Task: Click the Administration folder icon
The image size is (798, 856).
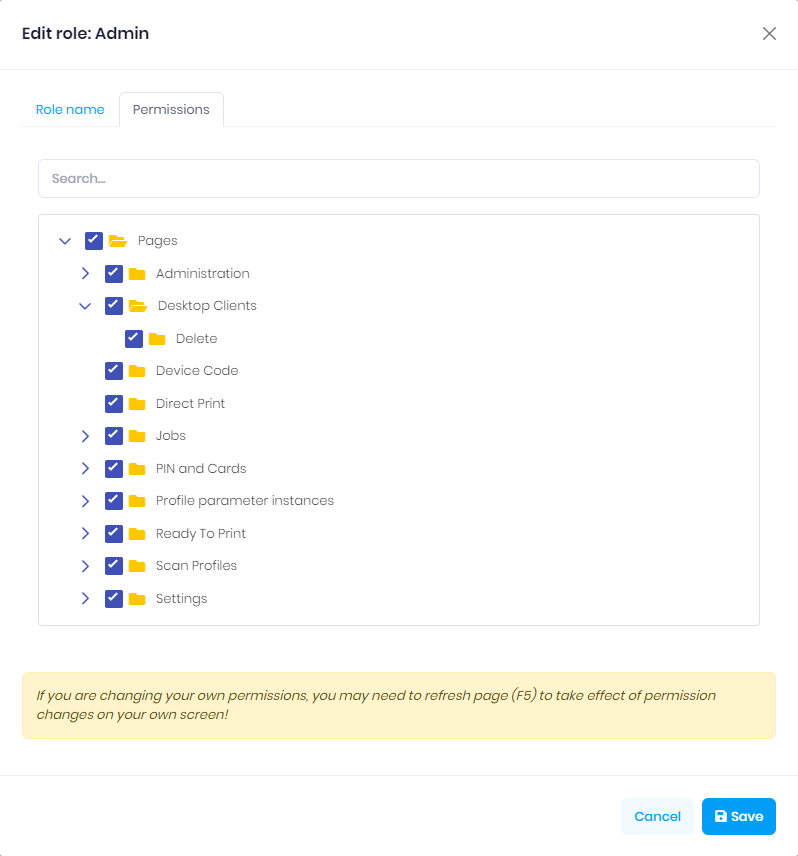Action: coord(137,274)
